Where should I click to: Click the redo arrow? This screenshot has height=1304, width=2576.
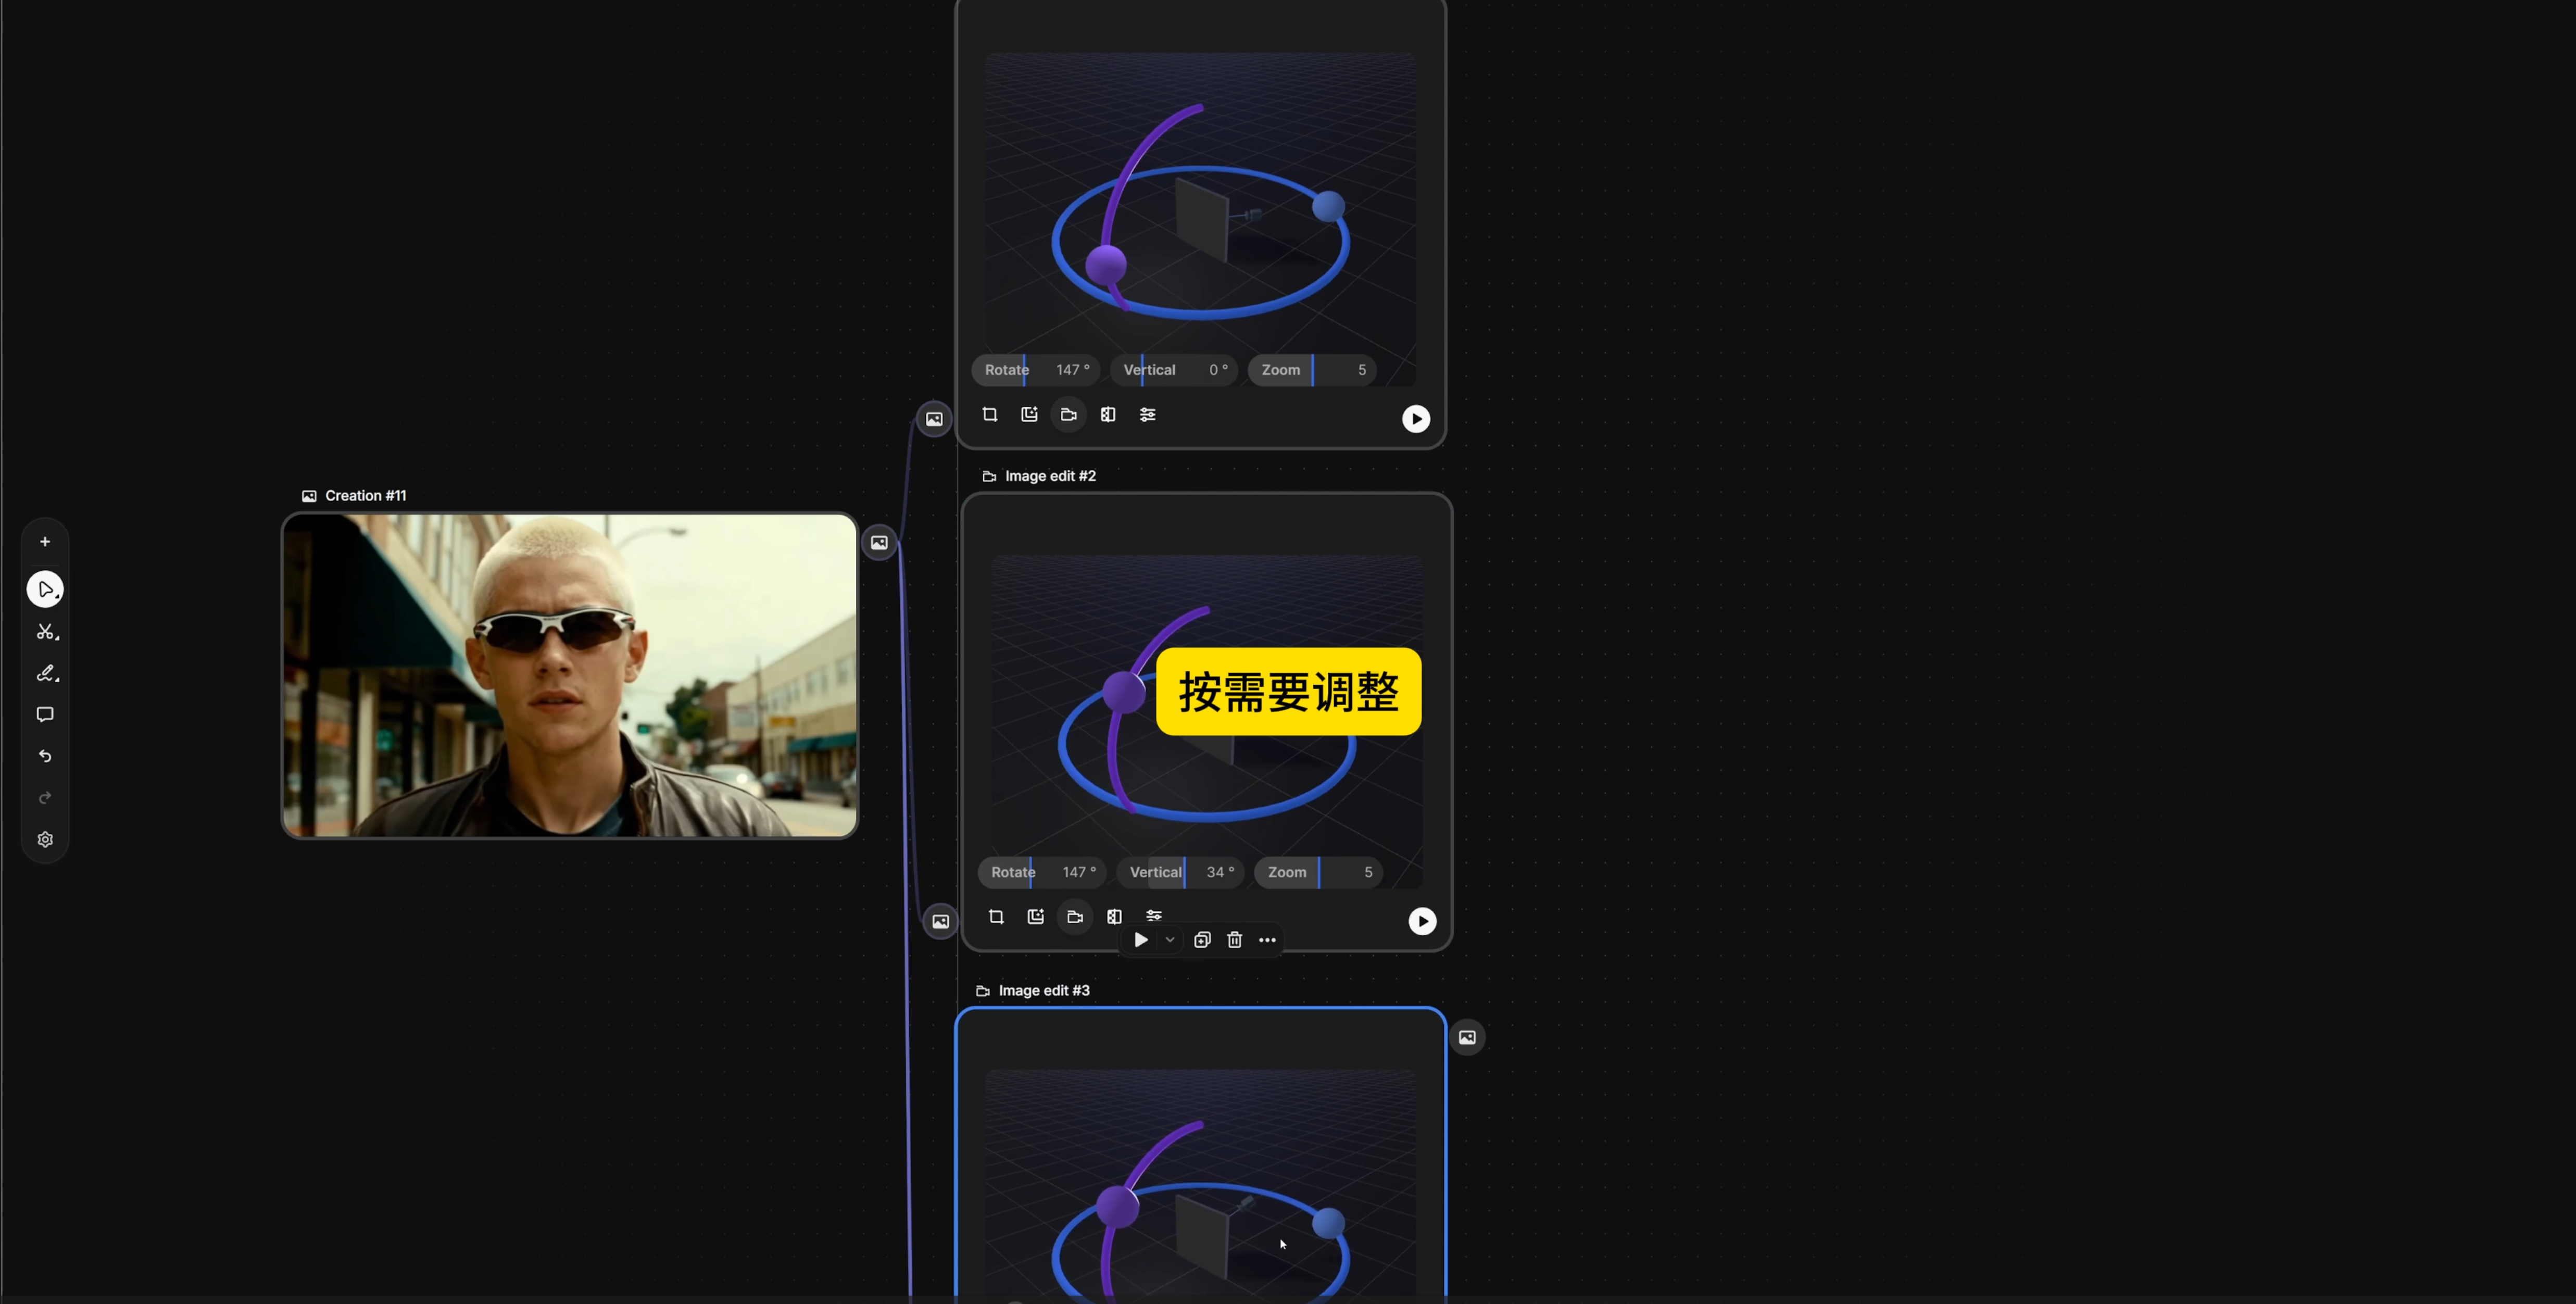45,798
